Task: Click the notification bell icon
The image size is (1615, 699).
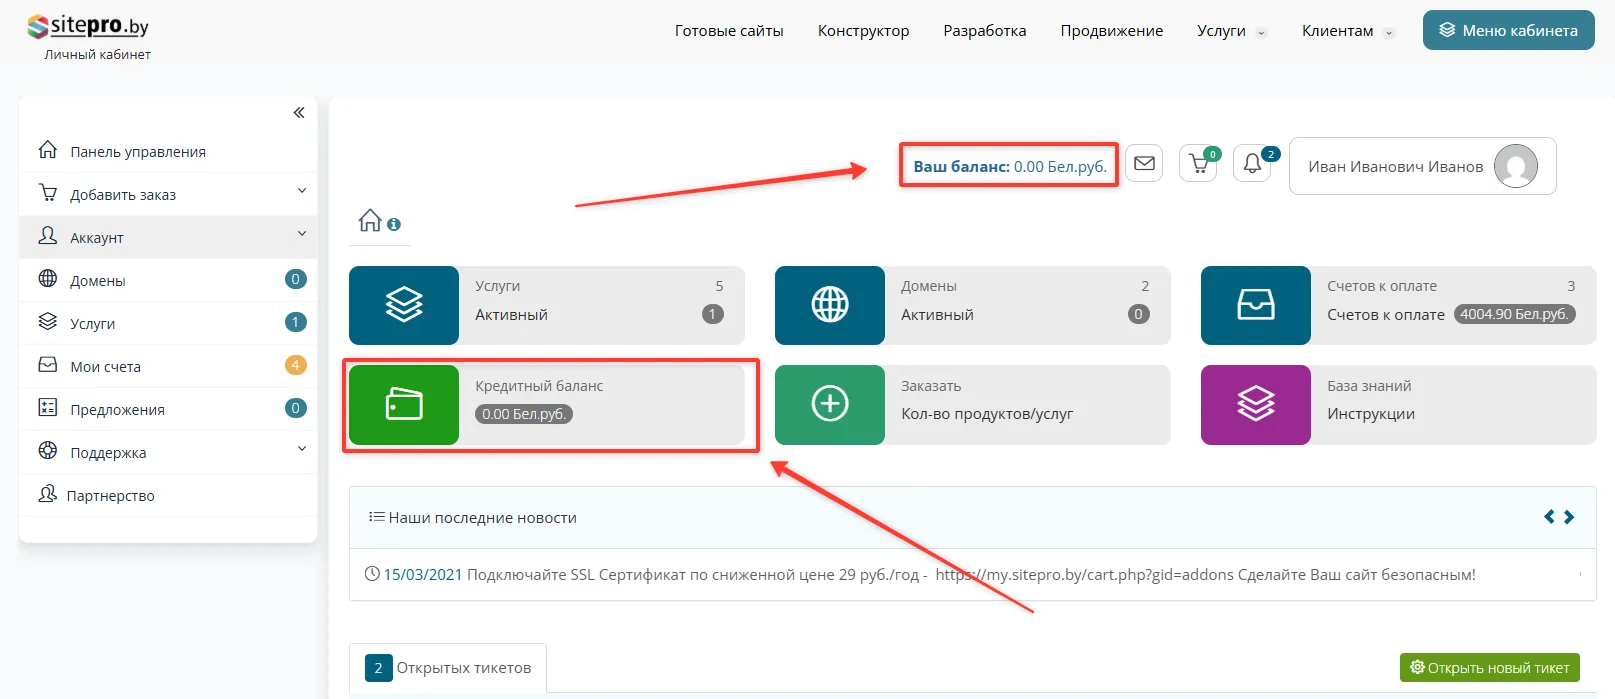Action: pos(1252,164)
